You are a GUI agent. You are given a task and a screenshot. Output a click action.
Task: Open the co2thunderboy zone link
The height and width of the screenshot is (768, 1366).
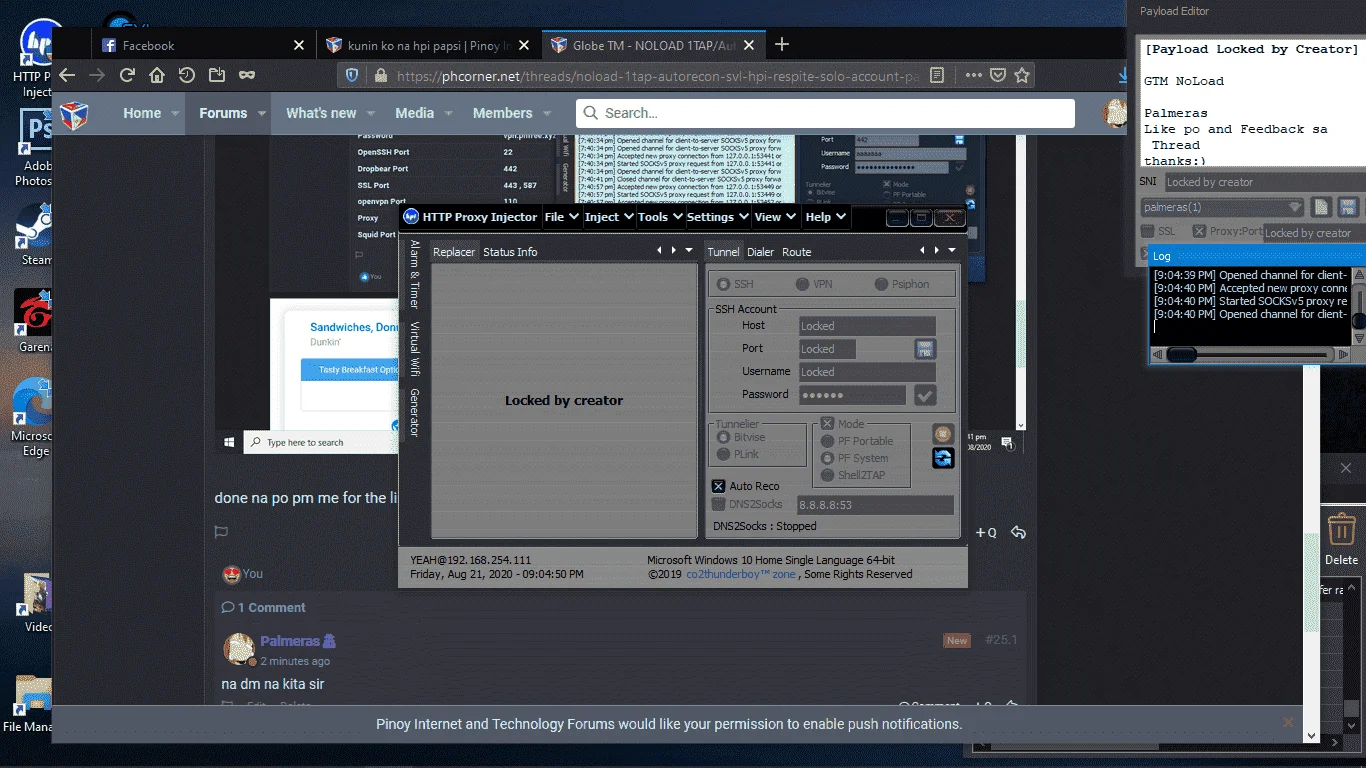[x=741, y=574]
